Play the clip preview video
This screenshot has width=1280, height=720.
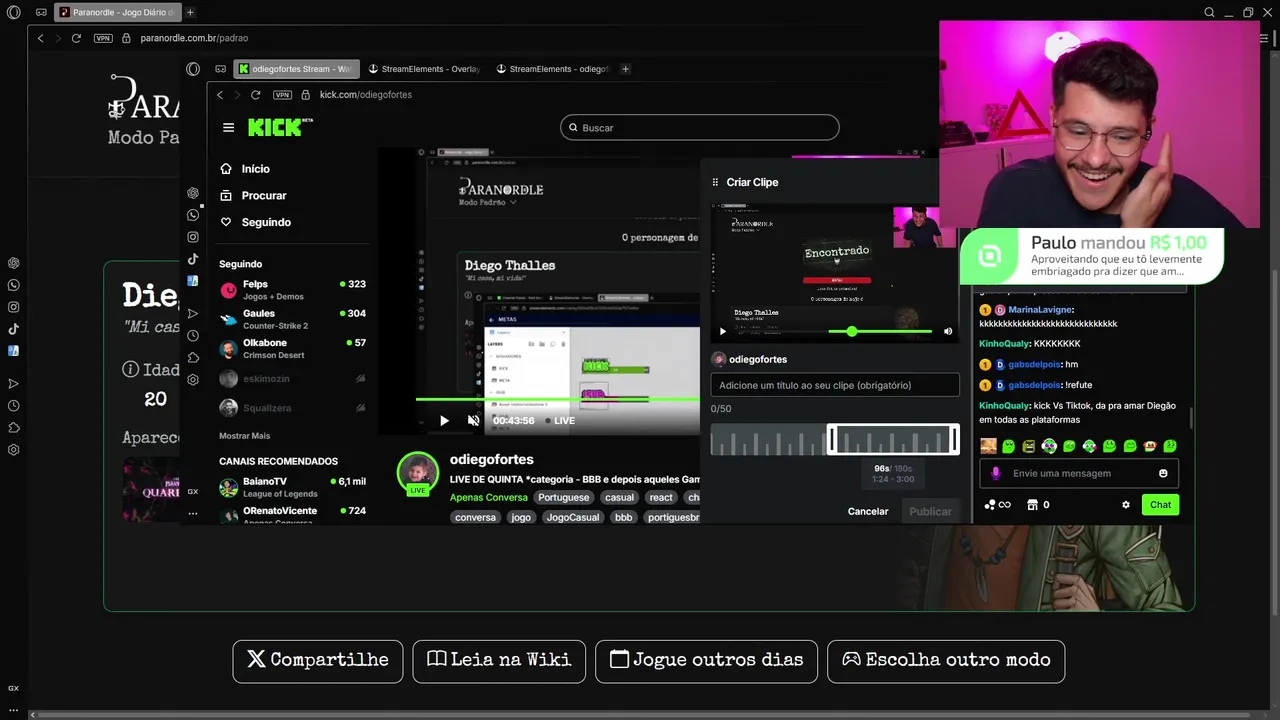[x=723, y=331]
